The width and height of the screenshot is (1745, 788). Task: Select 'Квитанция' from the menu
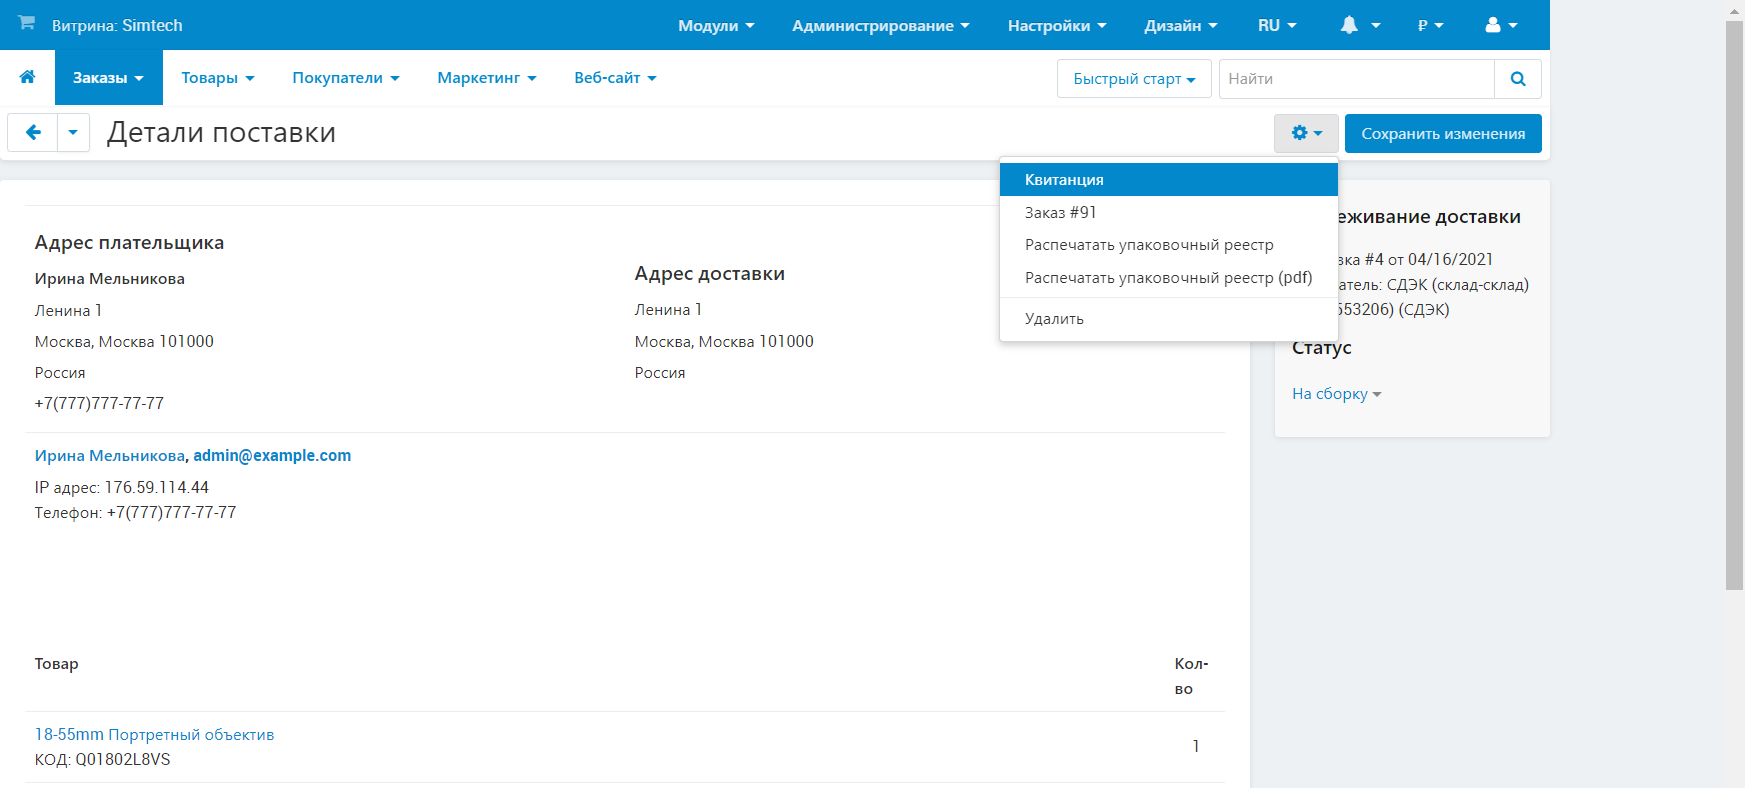pos(1064,180)
